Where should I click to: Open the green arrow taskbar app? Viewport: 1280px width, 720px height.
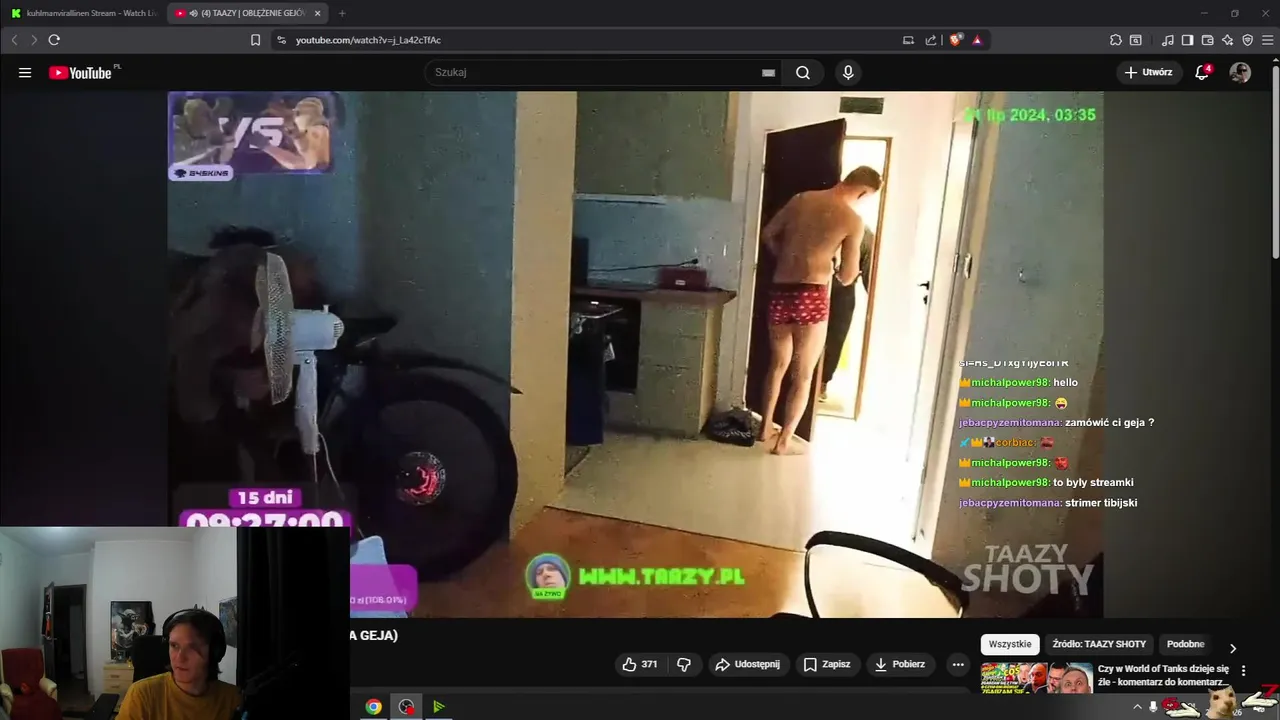[438, 706]
